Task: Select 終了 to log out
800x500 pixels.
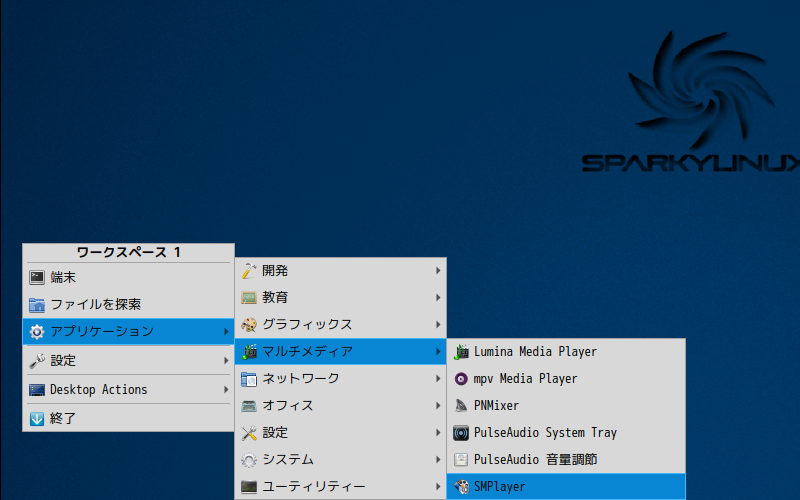Action: pyautogui.click(x=128, y=419)
